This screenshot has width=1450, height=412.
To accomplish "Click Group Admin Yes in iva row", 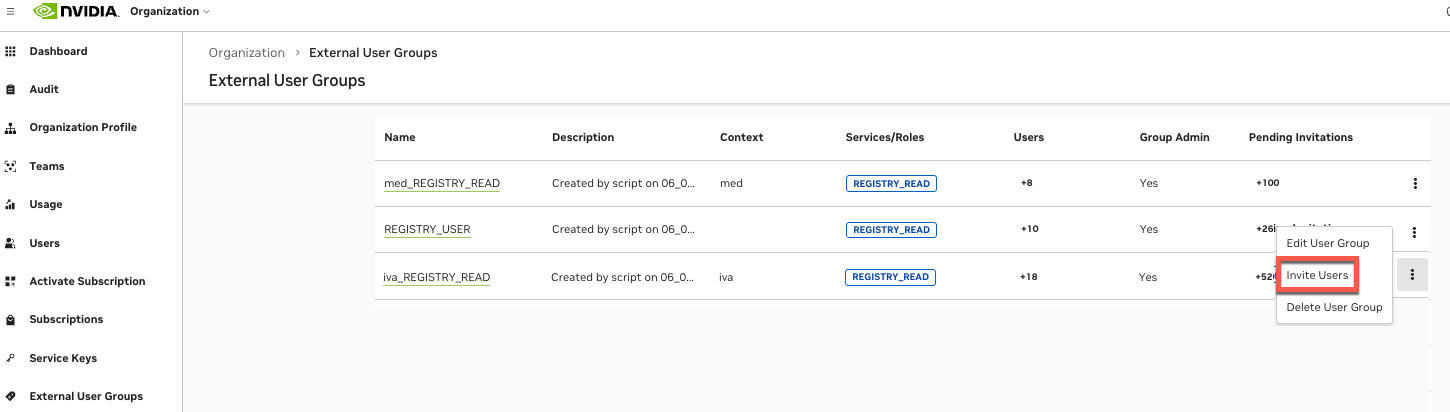I will point(1148,277).
